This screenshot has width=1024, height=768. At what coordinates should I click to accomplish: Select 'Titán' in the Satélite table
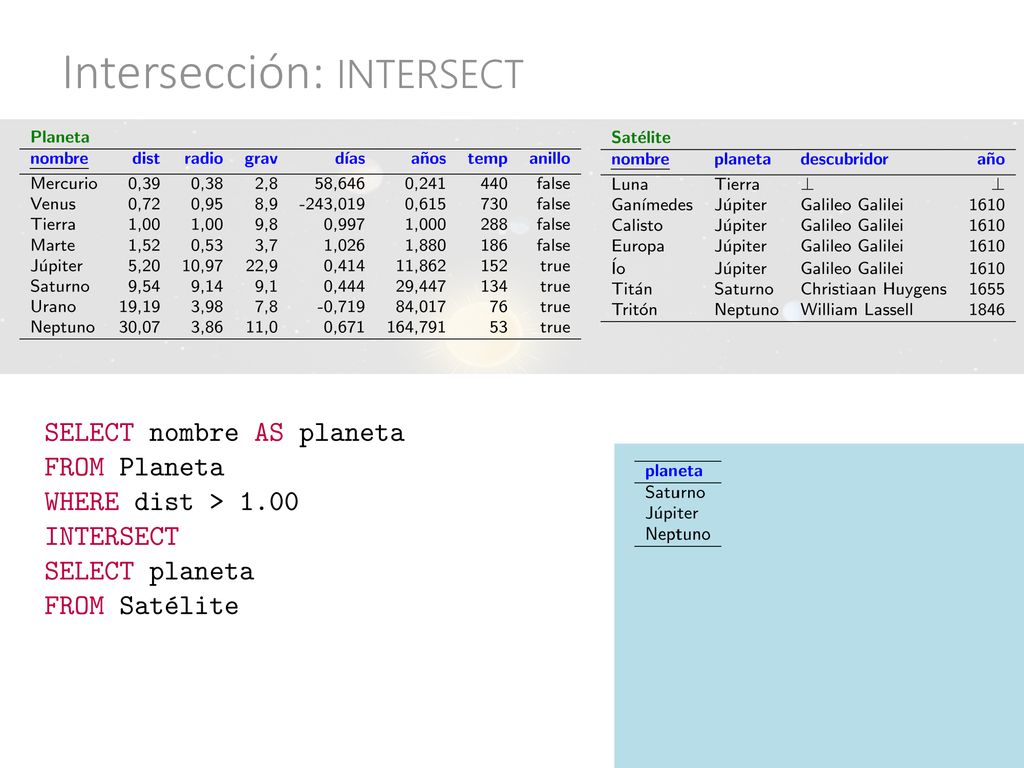(632, 289)
